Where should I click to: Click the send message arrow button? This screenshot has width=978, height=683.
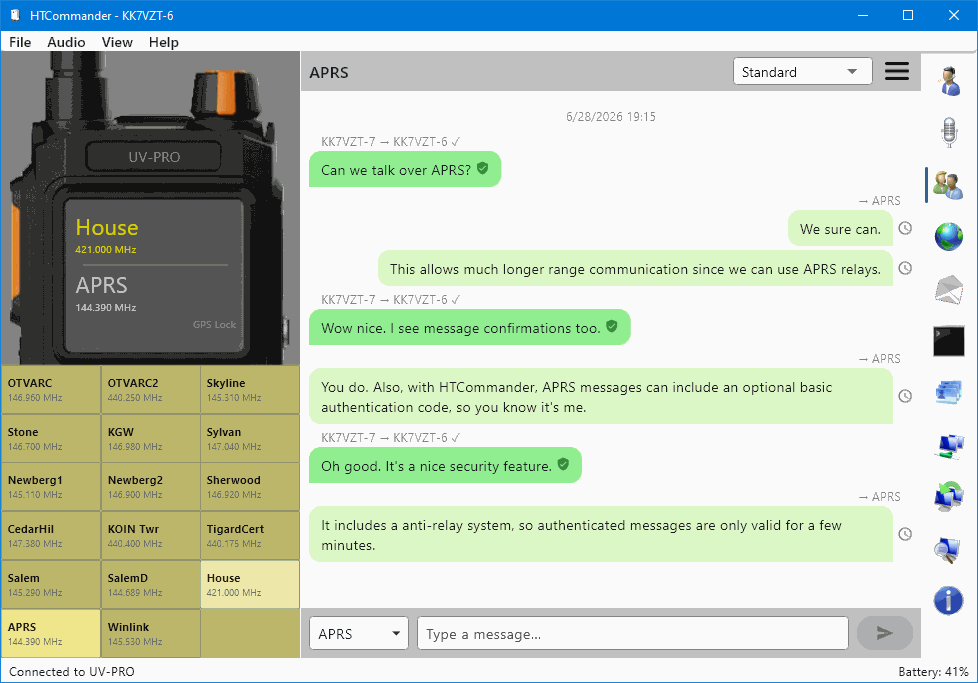[x=884, y=633]
